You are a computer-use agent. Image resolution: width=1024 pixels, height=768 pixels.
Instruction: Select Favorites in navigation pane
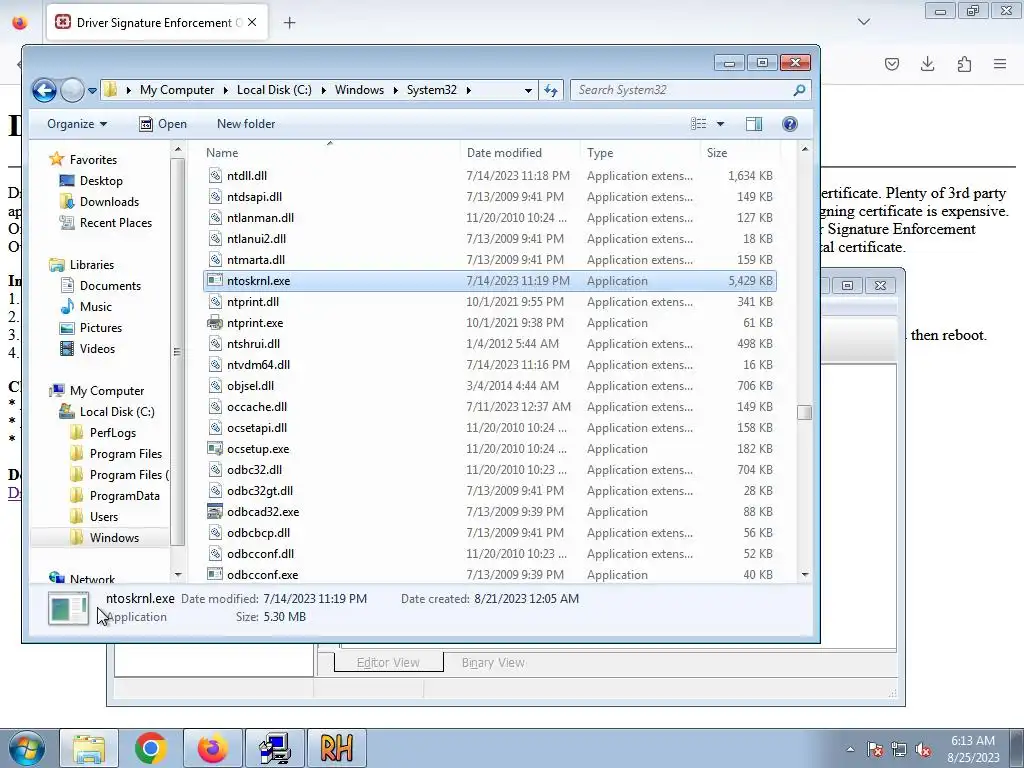(93, 159)
